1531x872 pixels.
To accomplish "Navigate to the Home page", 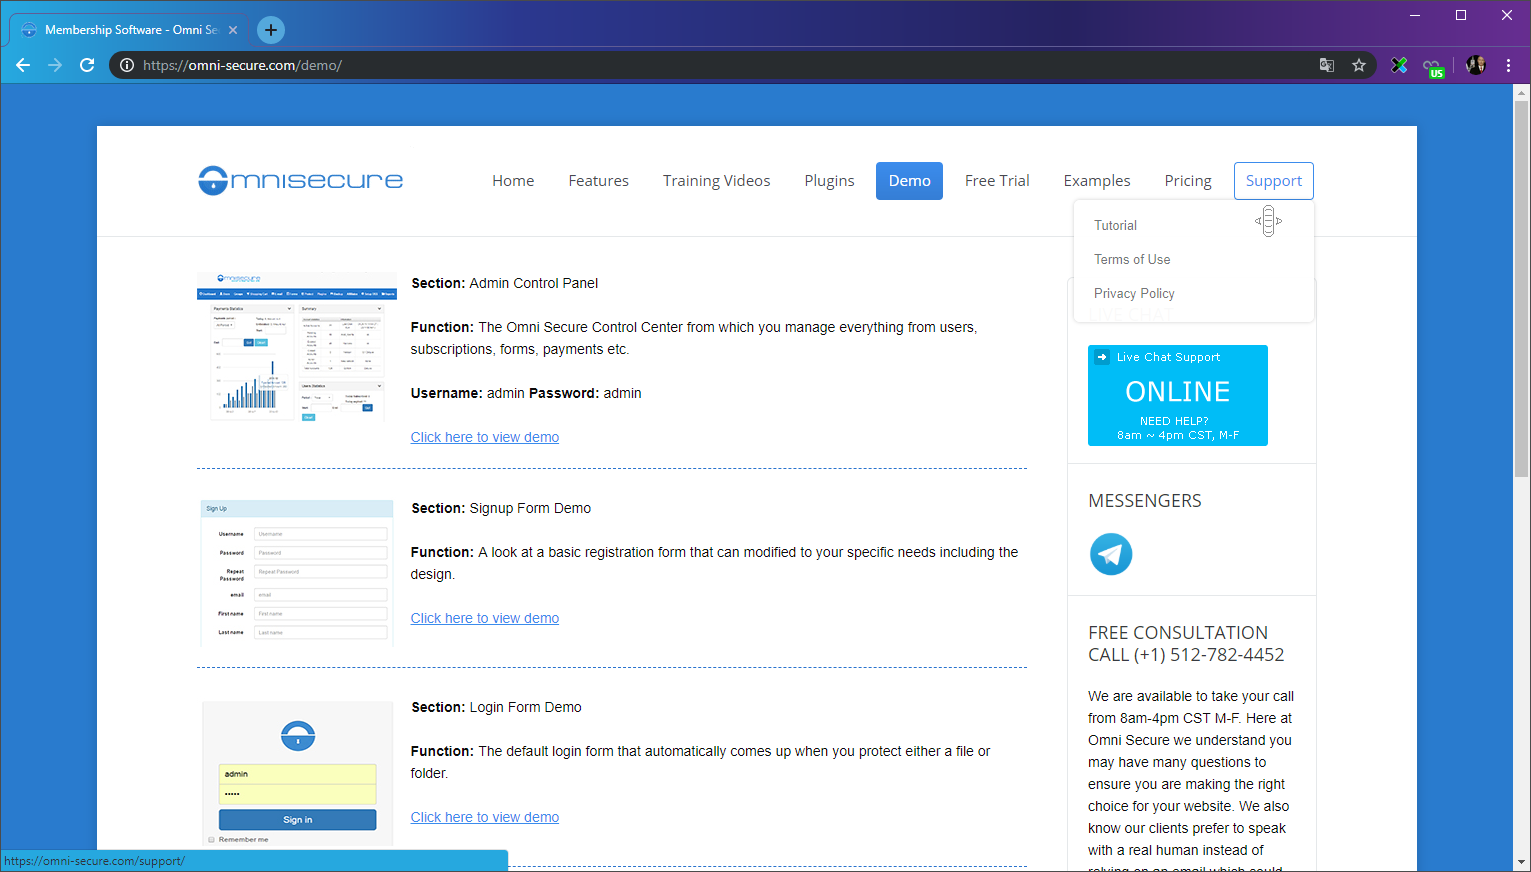I will (513, 181).
